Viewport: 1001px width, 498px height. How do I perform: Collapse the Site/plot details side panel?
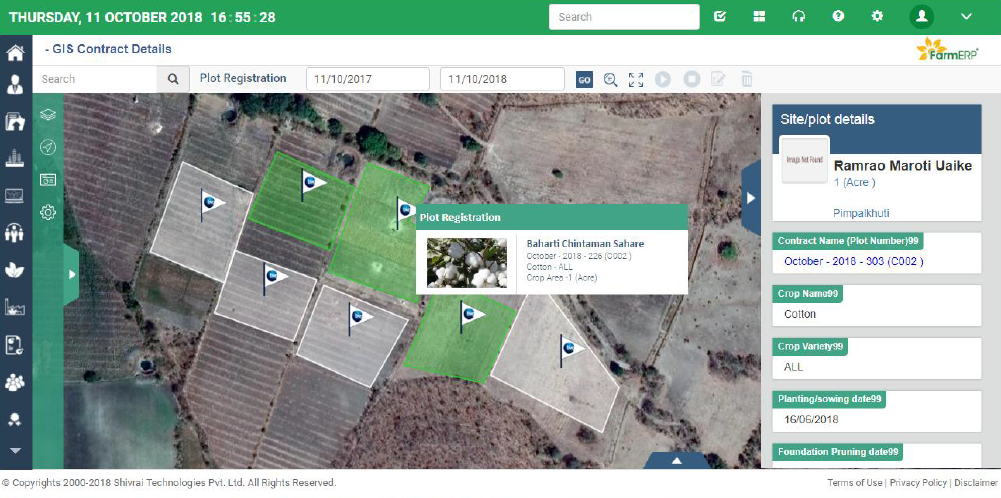pos(751,198)
